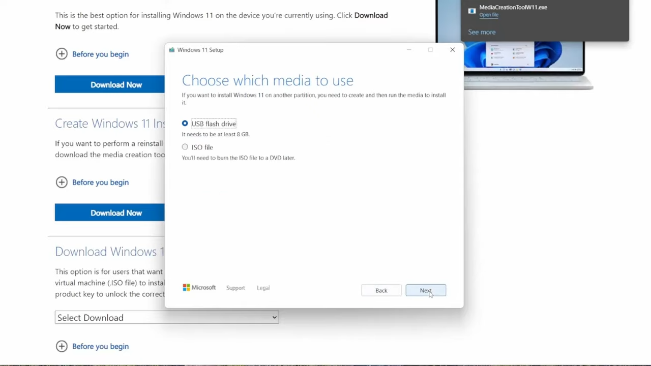The width and height of the screenshot is (651, 366).
Task: Expand Before you begin under Create Windows 11 media
Action: coord(92,182)
